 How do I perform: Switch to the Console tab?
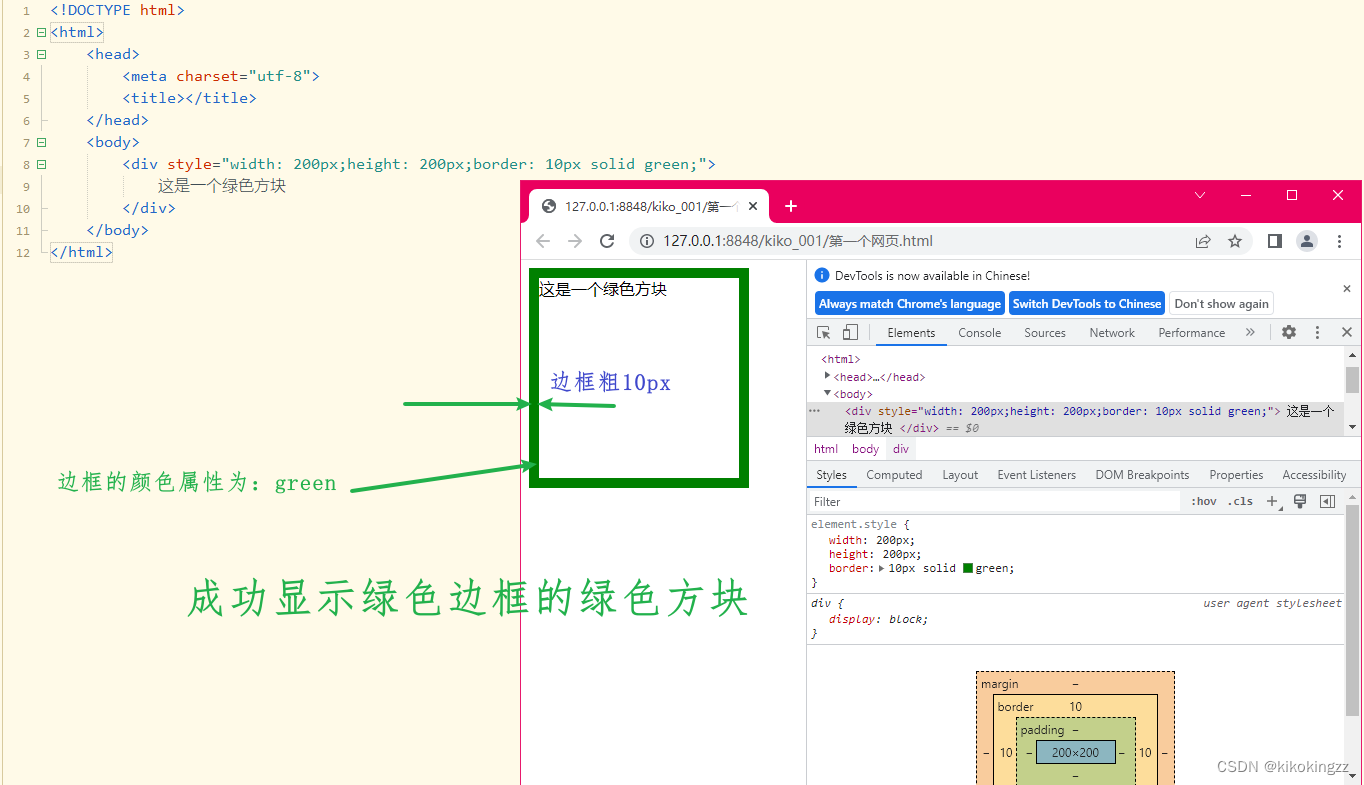[x=979, y=333]
